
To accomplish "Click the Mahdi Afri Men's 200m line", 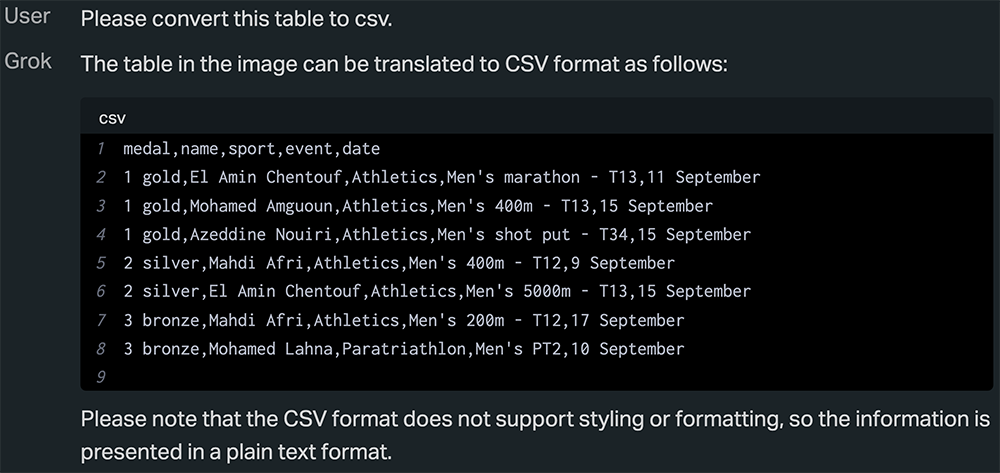I will 404,321.
